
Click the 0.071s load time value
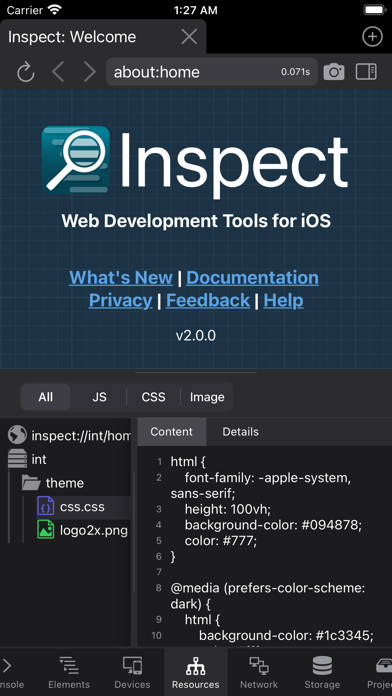tap(296, 72)
